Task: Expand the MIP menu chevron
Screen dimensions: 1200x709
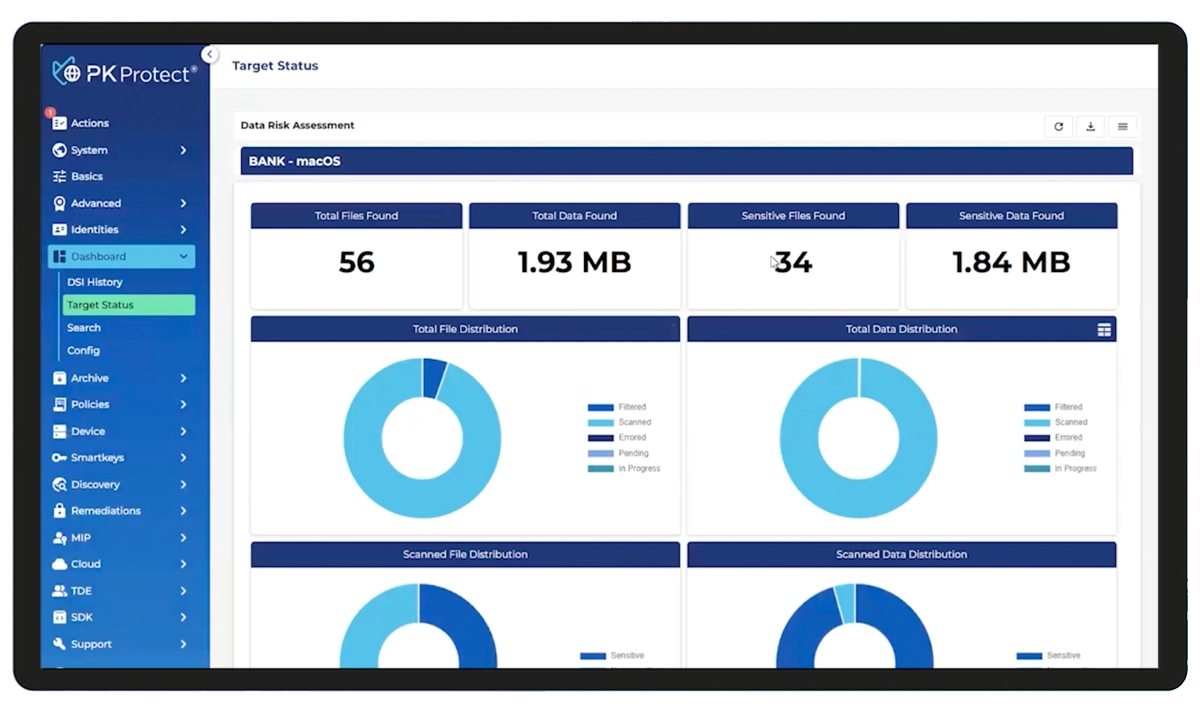Action: coord(183,537)
